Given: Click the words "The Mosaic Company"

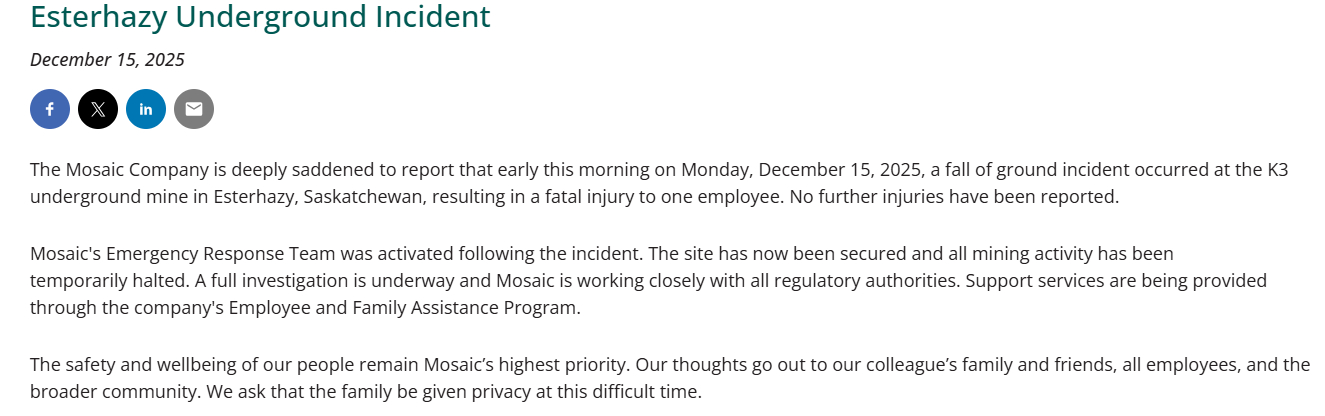Looking at the screenshot, I should [x=111, y=169].
